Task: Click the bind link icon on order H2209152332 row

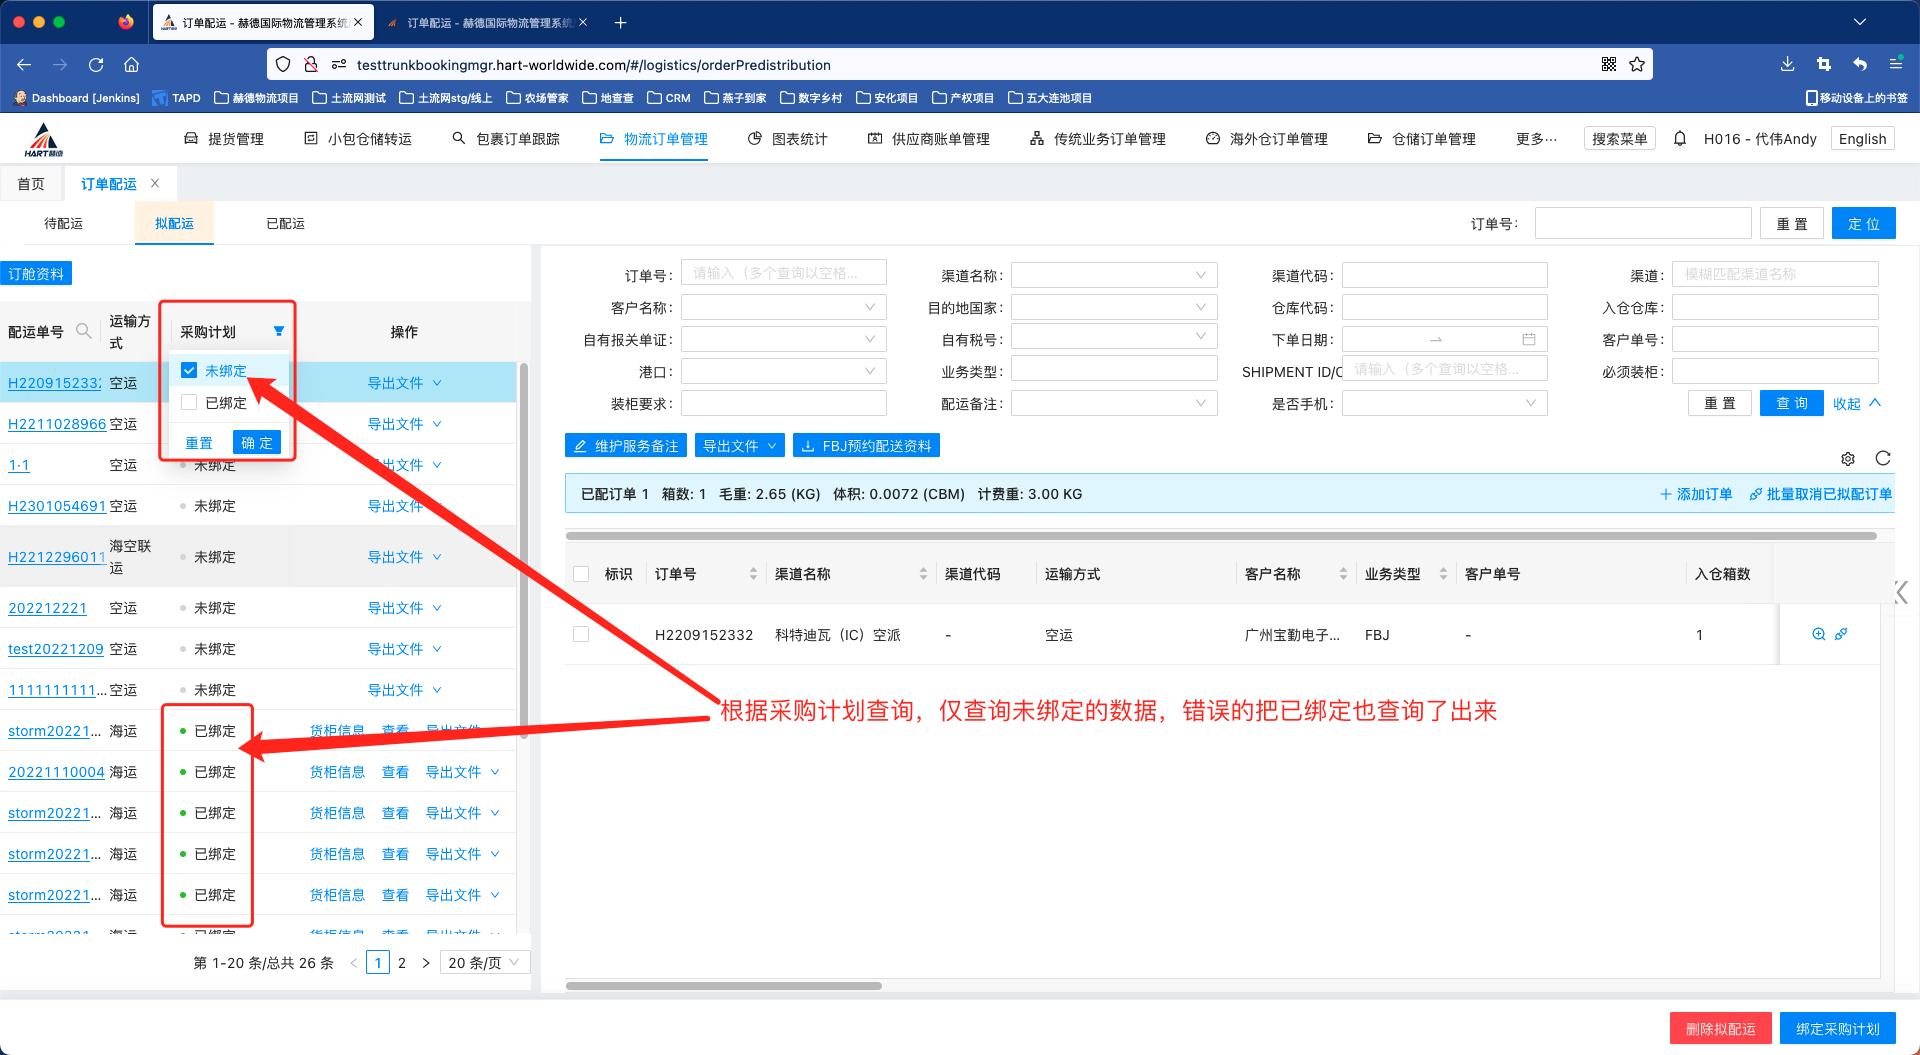Action: (1842, 634)
